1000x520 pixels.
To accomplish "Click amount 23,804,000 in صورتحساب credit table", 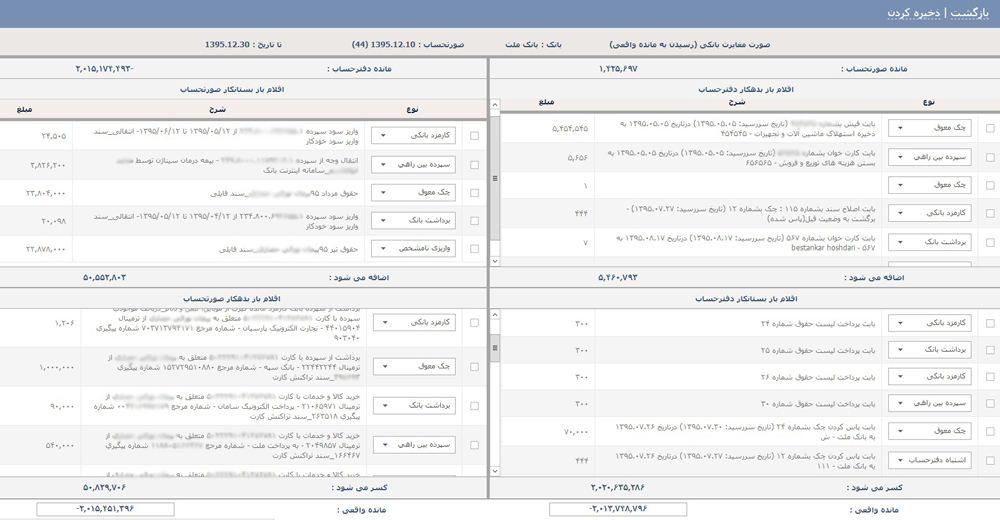I will coord(45,193).
